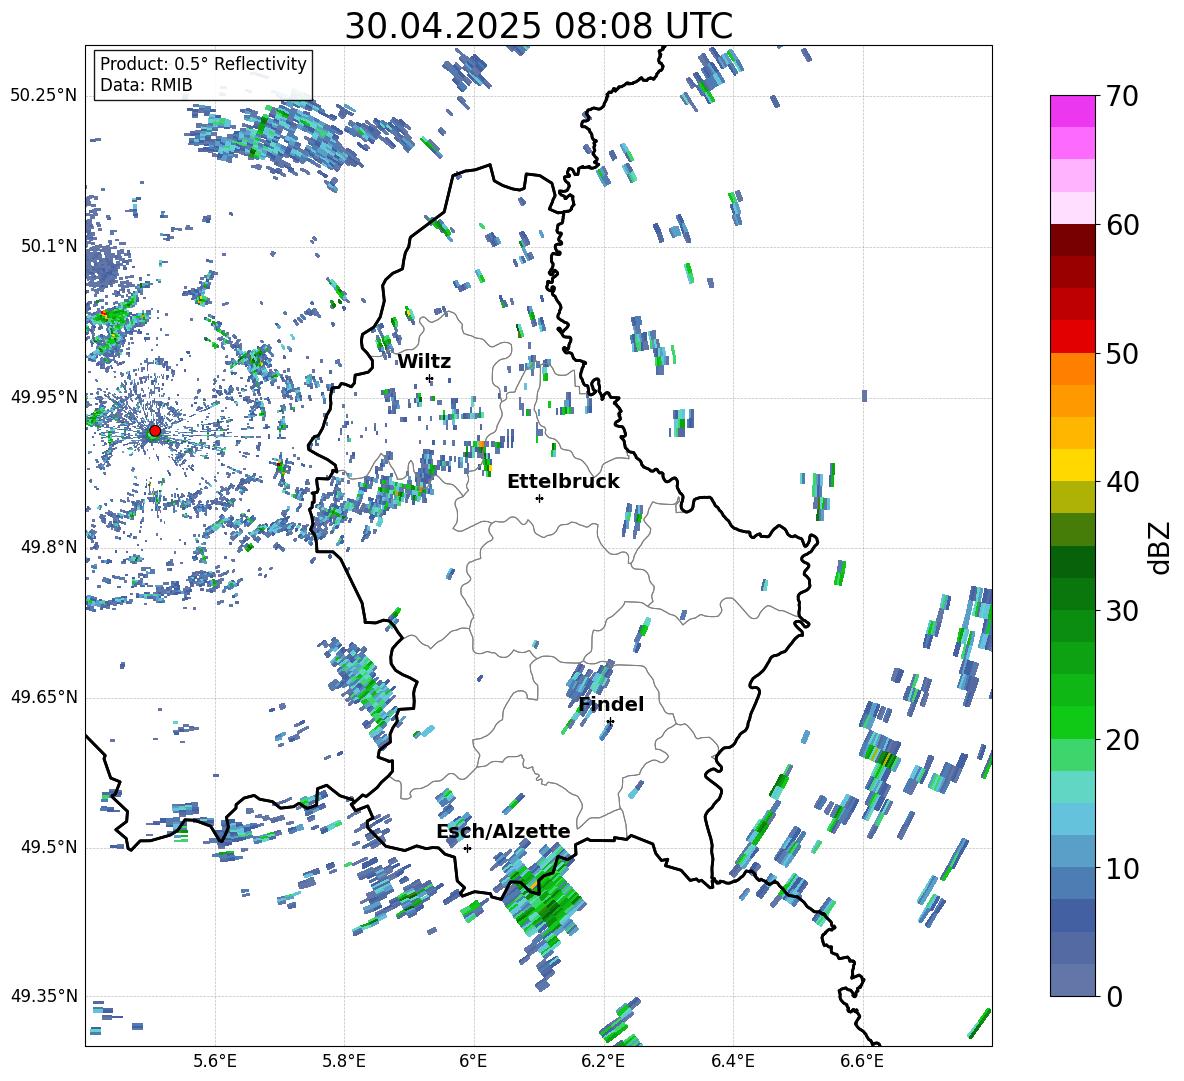Click the 6°E longitude label
Viewport: 1184px width, 1081px height.
pos(473,1061)
